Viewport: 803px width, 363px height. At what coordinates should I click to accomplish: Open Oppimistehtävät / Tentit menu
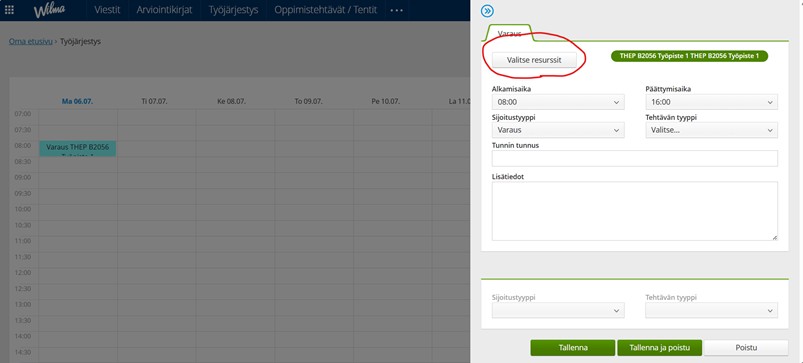325,10
